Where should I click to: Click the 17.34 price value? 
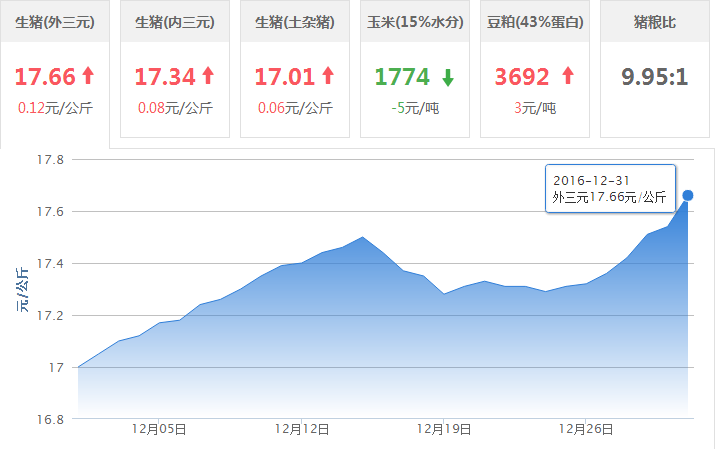tap(165, 77)
